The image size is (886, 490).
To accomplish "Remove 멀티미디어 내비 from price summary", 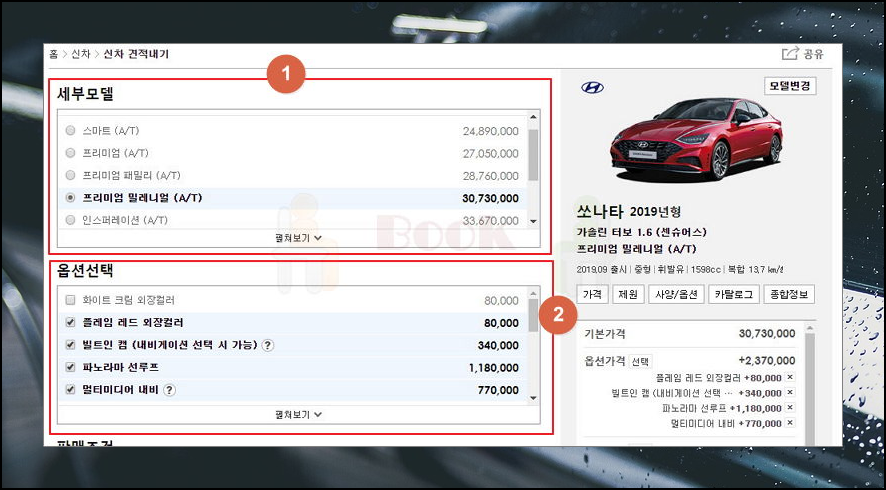I will click(790, 423).
